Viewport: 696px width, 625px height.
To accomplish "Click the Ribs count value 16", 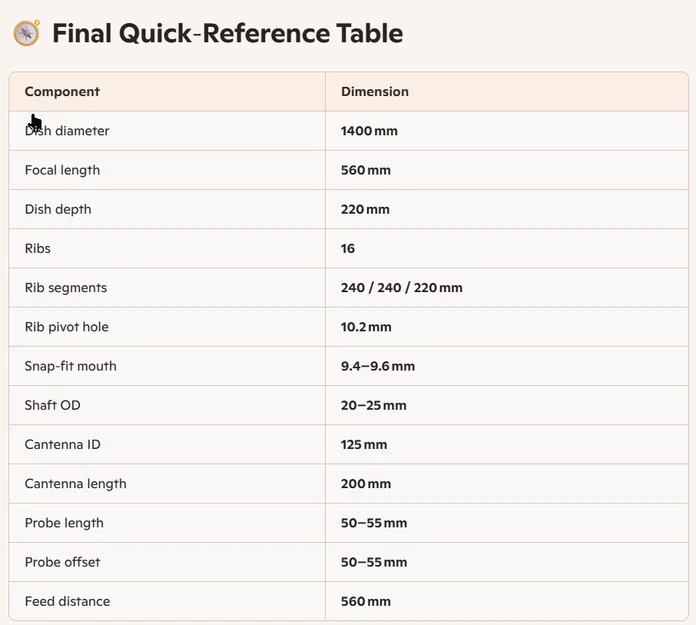I will pos(348,248).
